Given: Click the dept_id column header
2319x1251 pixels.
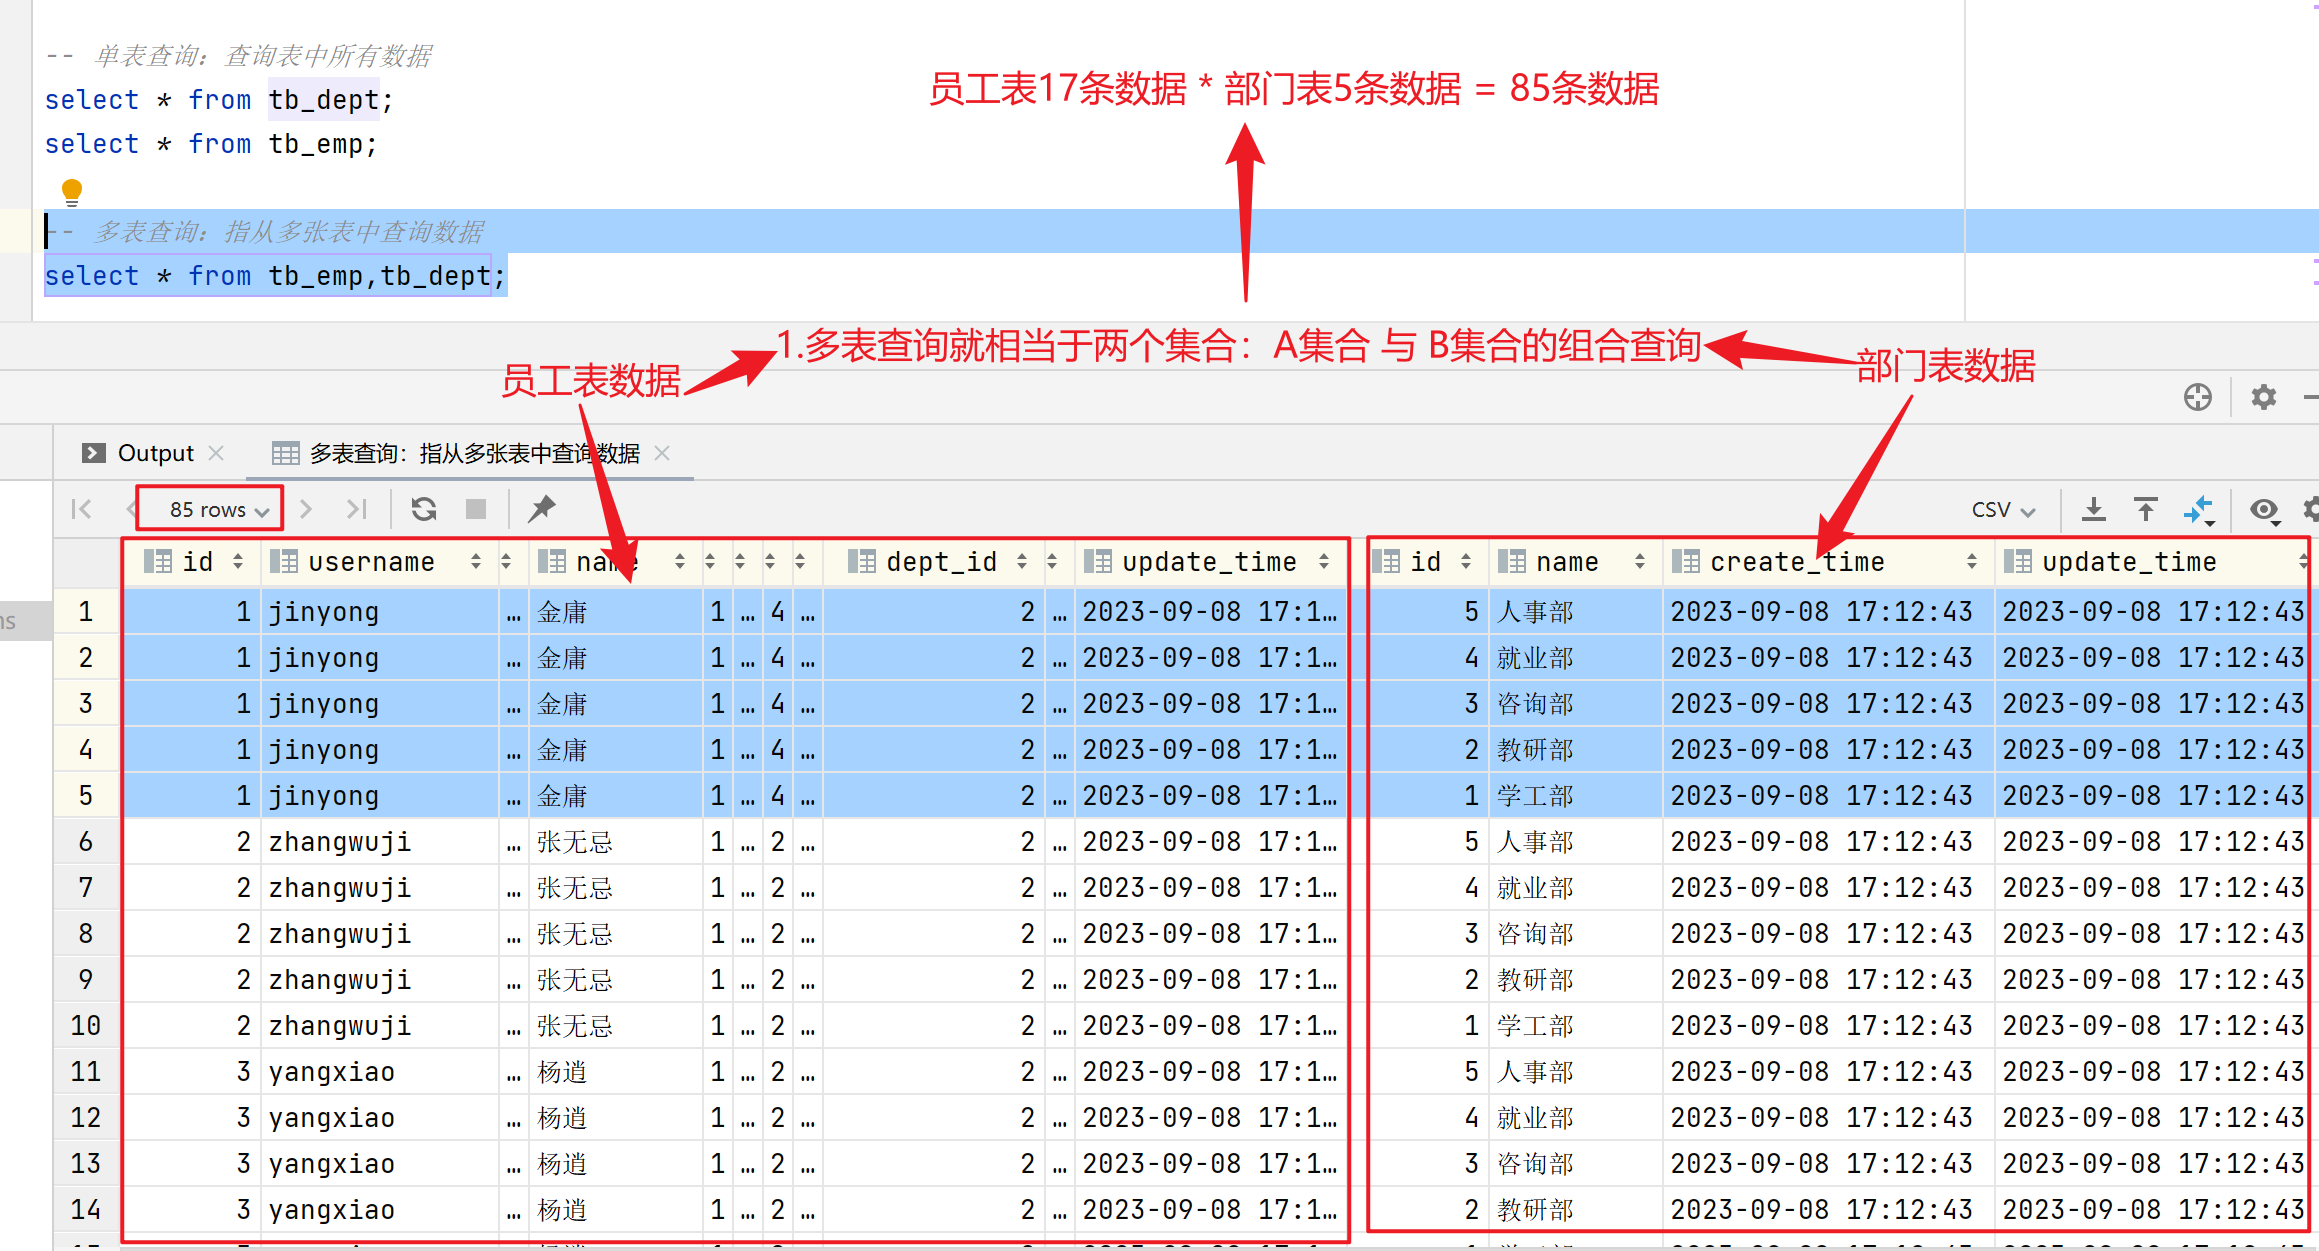Looking at the screenshot, I should pyautogui.click(x=940, y=562).
